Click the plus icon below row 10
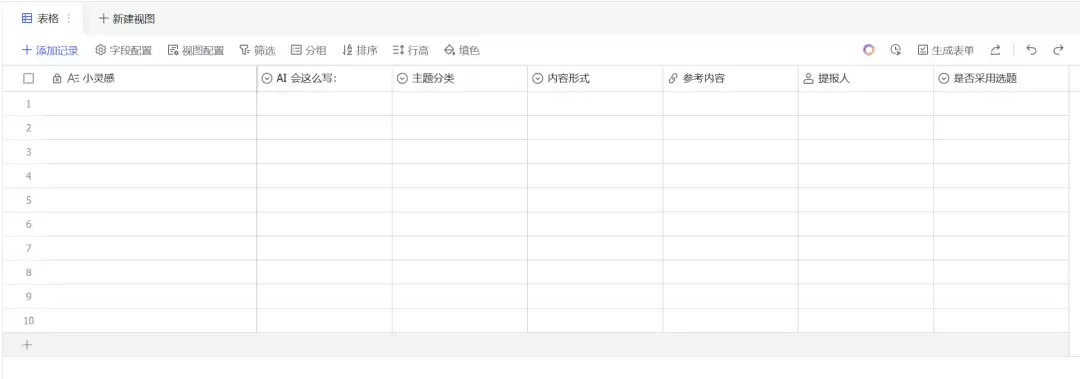Image resolution: width=1080 pixels, height=379 pixels. pos(27,345)
